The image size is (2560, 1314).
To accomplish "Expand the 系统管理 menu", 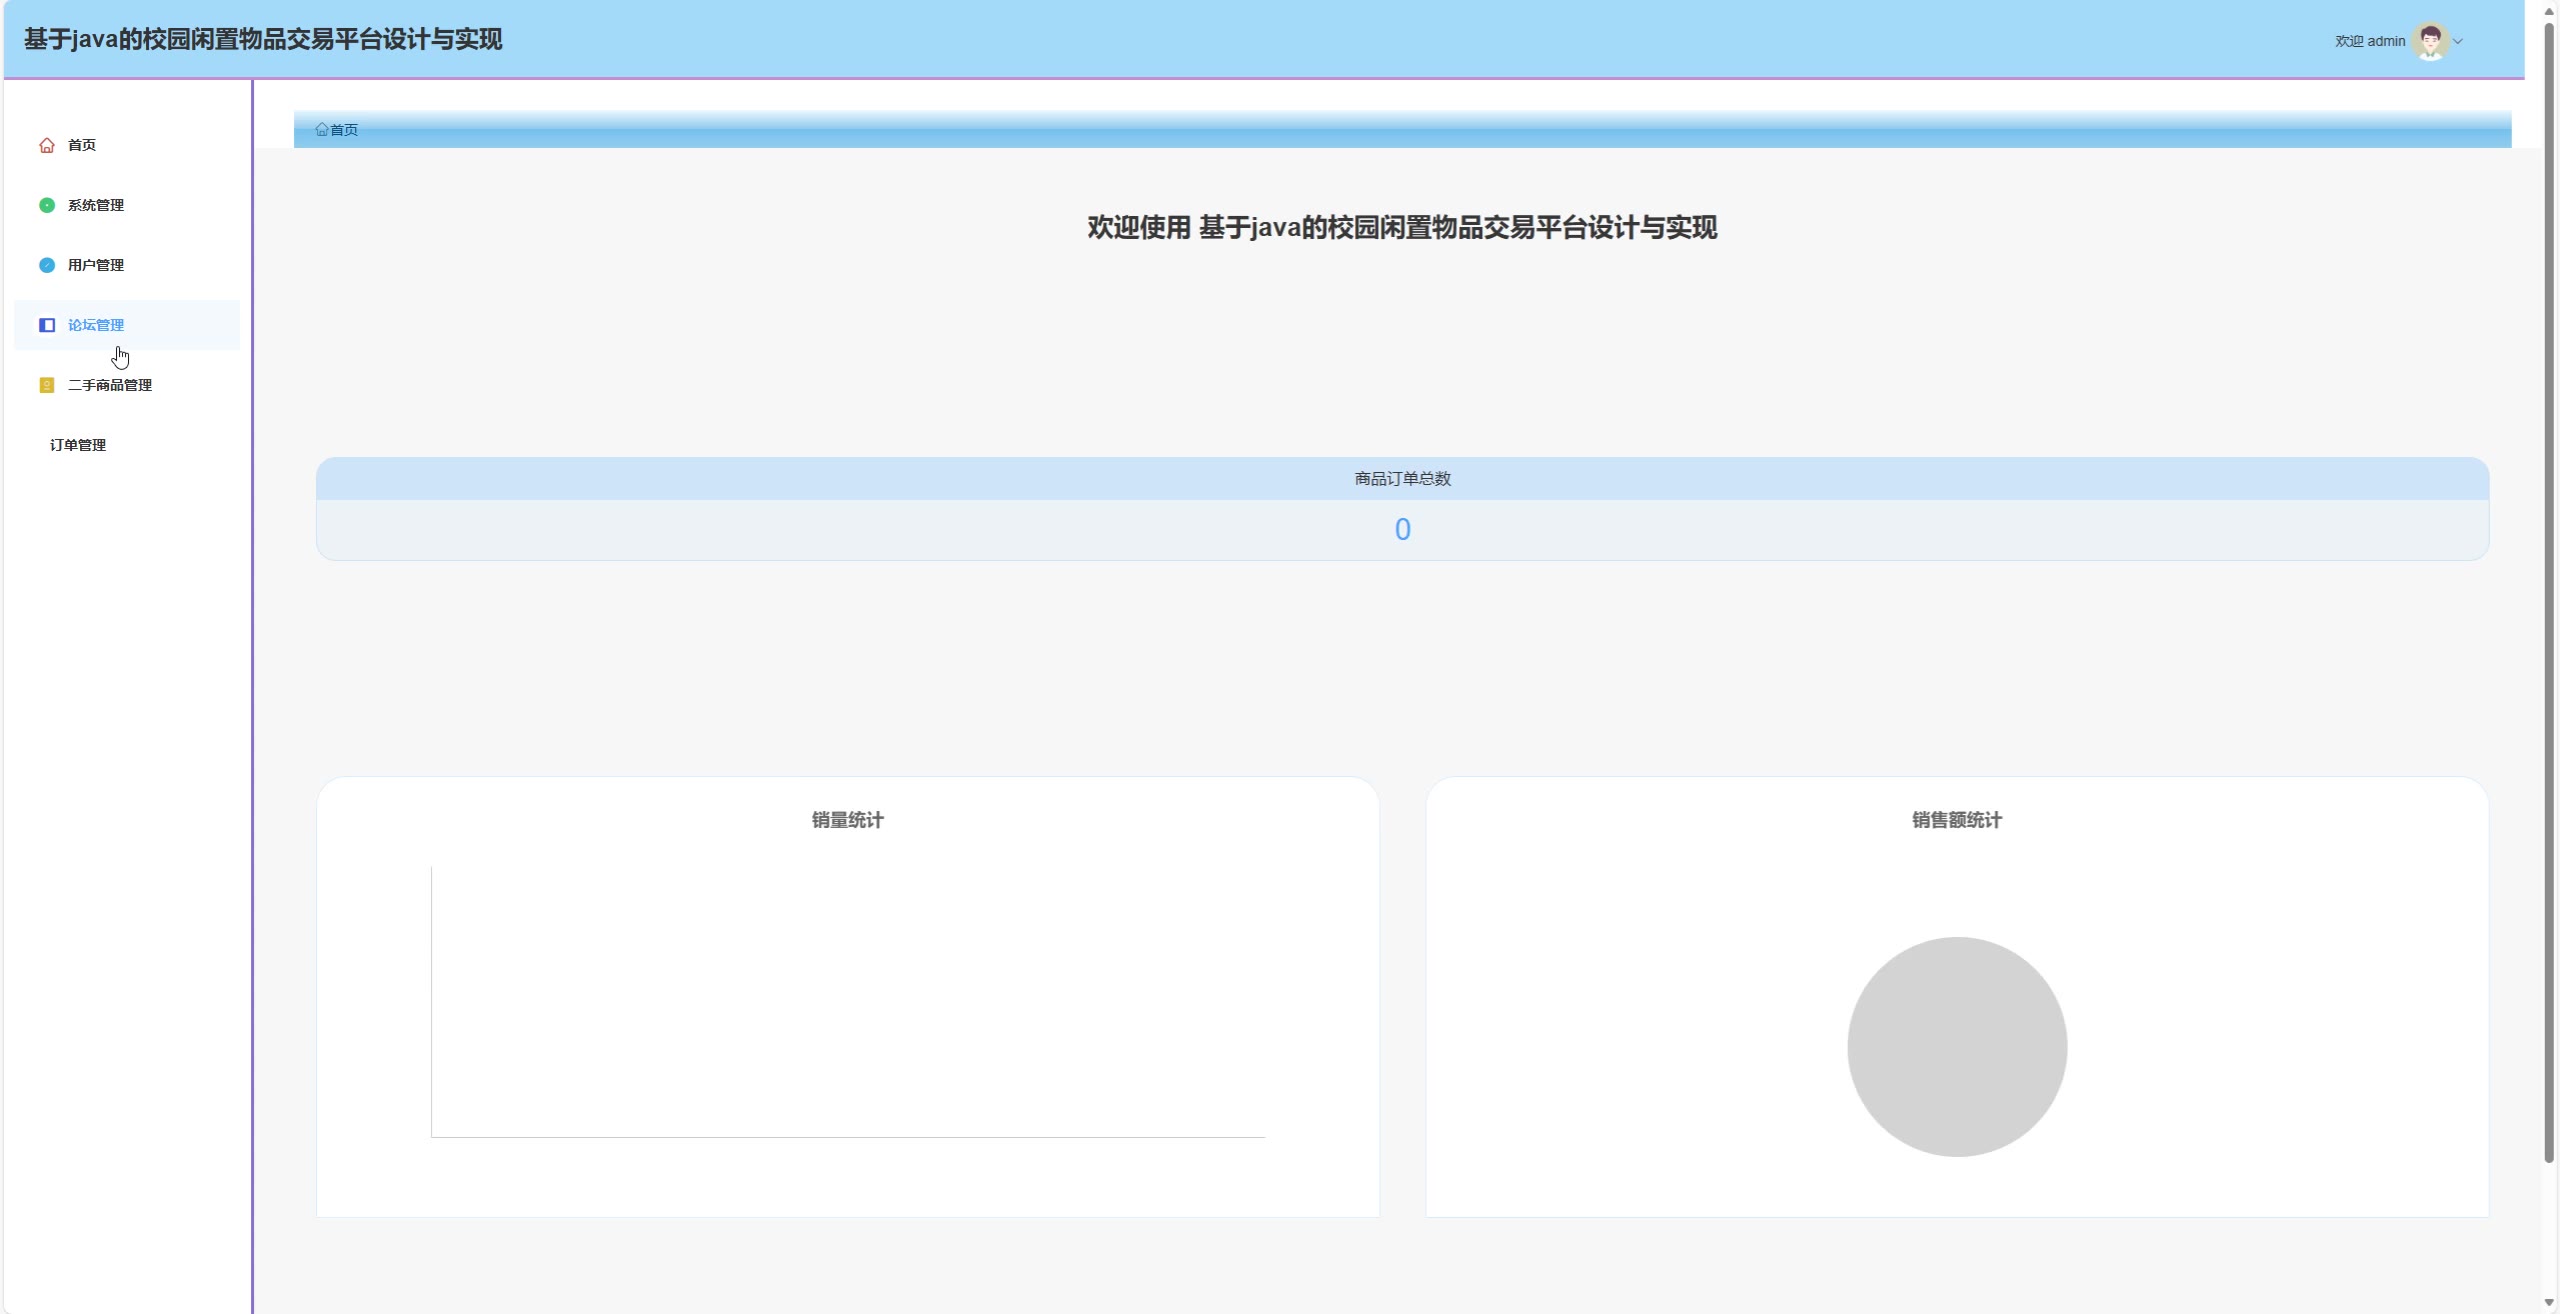I will [96, 205].
